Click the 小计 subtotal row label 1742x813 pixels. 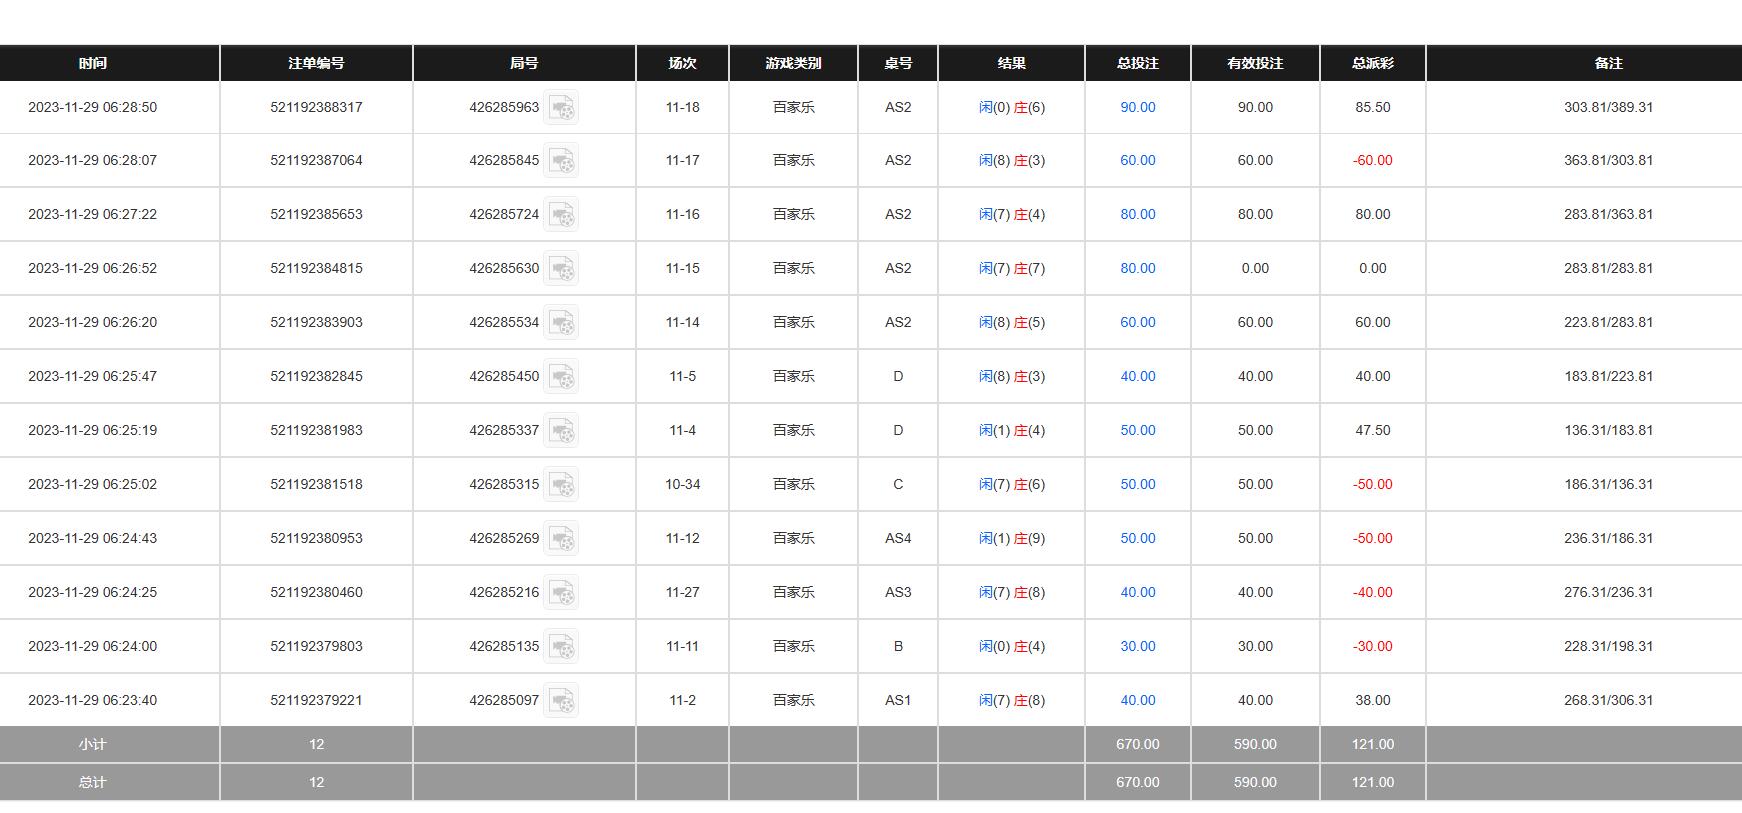click(x=93, y=744)
